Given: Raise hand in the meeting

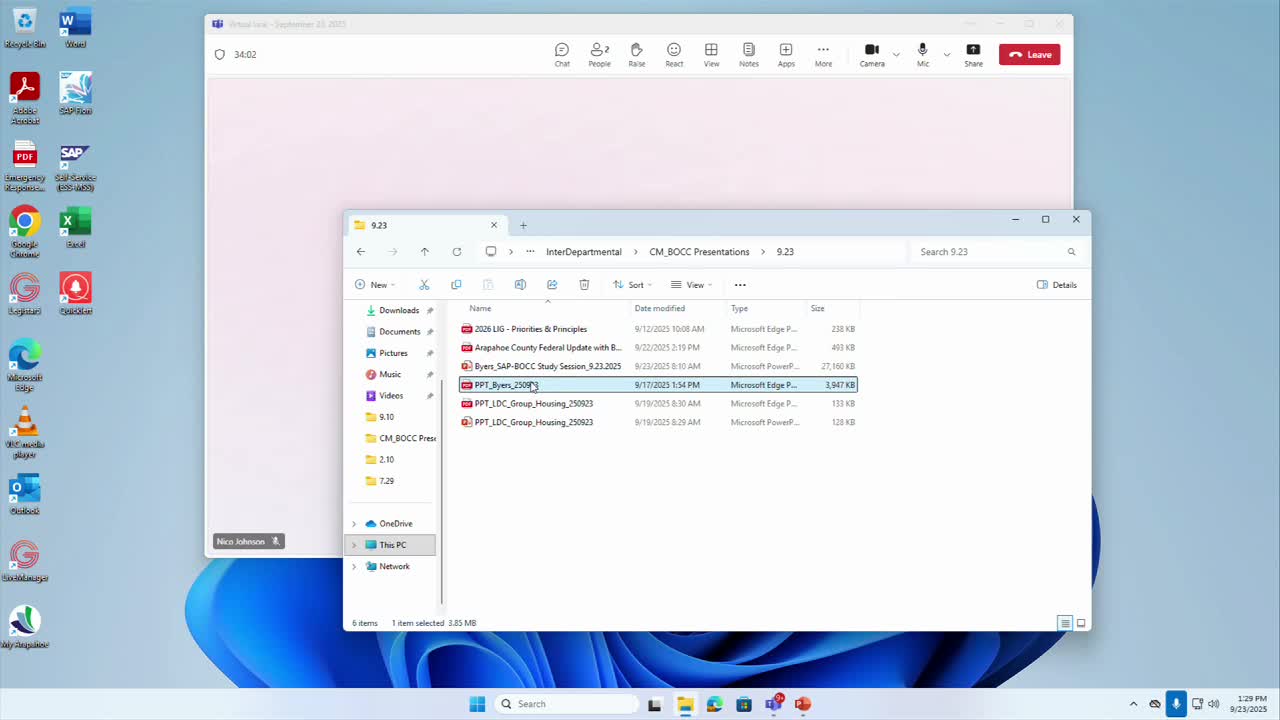Looking at the screenshot, I should [x=636, y=55].
